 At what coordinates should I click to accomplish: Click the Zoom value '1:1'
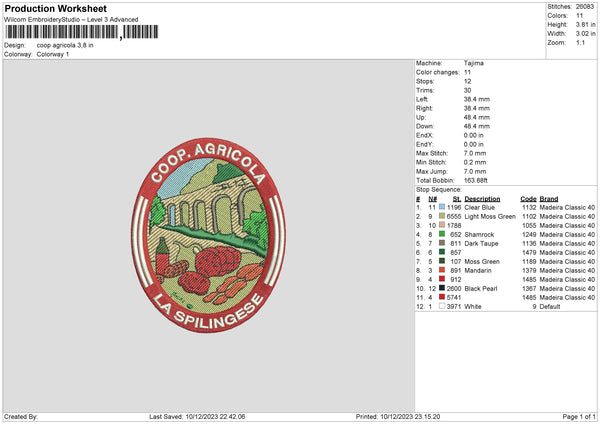pos(580,42)
